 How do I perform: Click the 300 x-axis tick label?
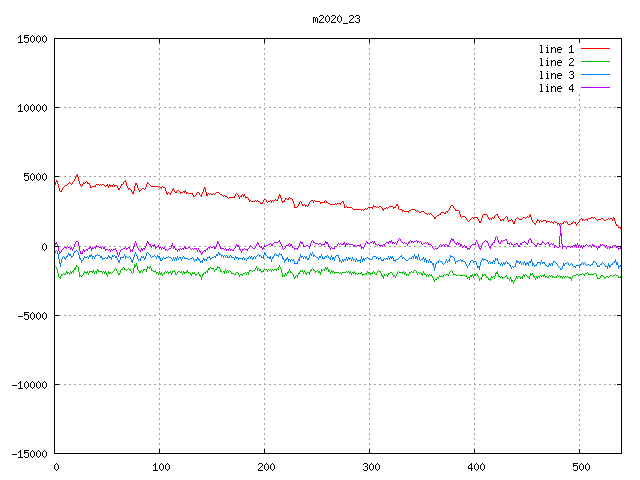(370, 467)
